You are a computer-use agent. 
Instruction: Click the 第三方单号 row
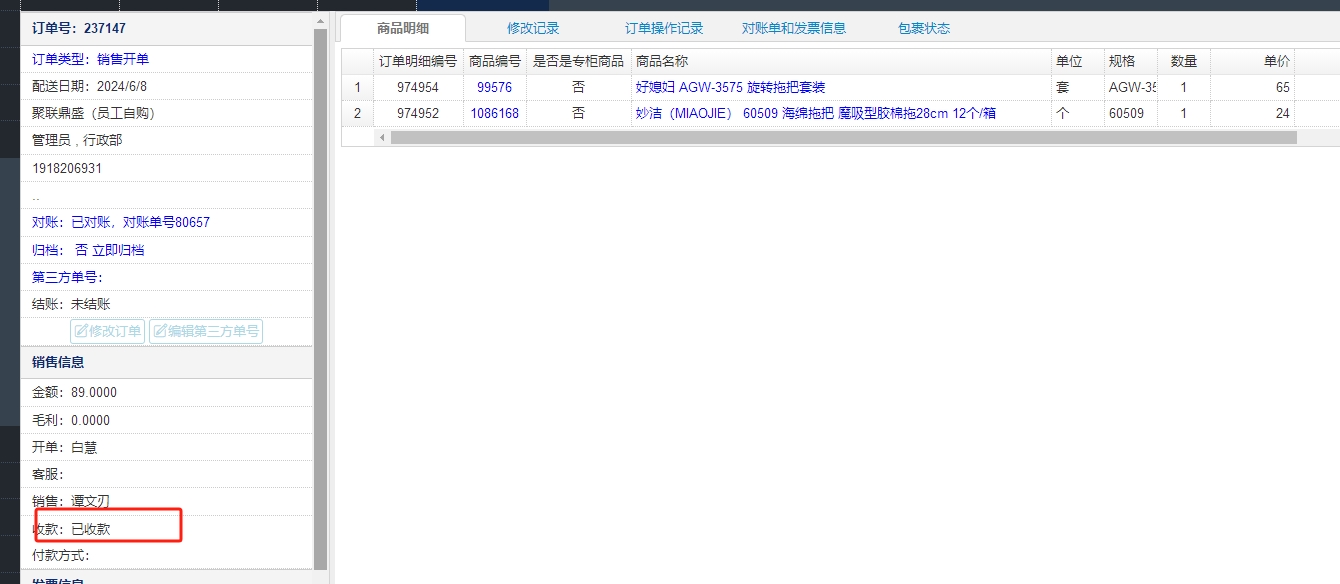pos(166,277)
